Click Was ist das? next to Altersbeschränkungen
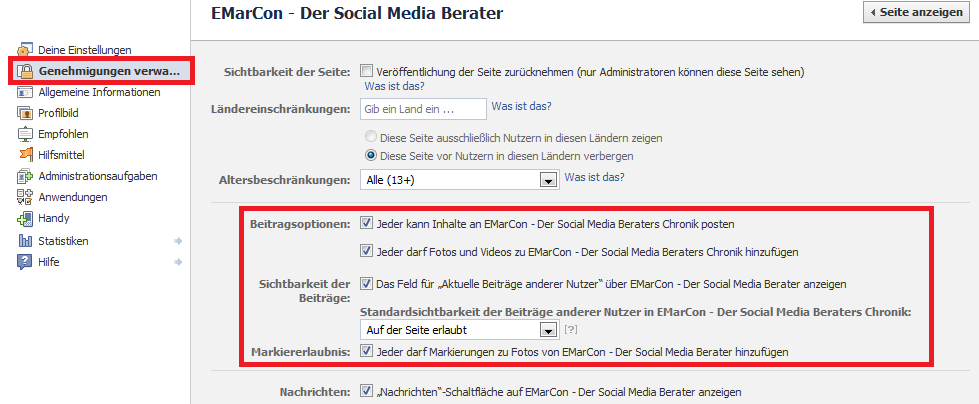 (x=594, y=177)
